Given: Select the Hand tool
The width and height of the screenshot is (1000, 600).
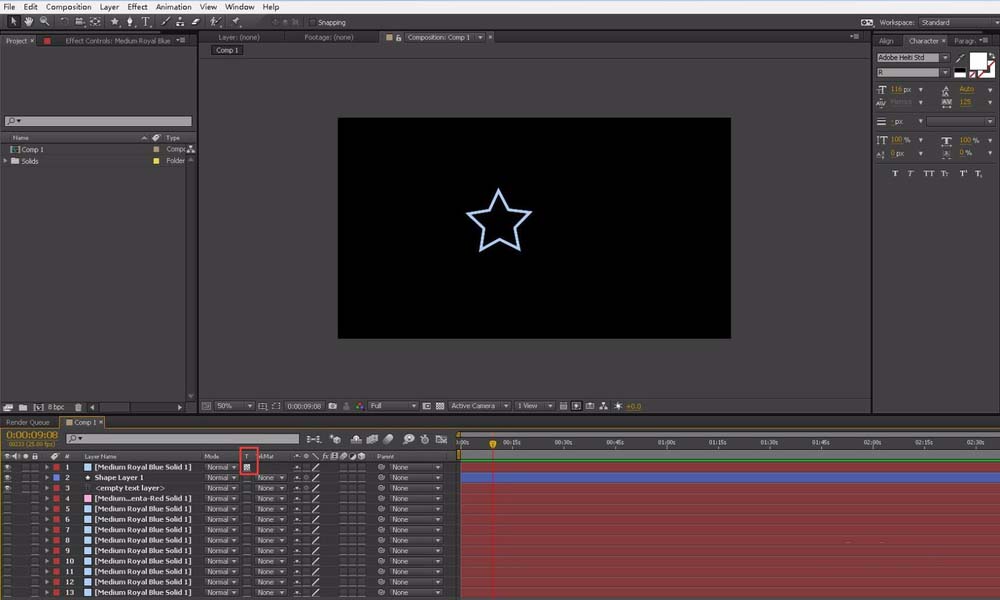Looking at the screenshot, I should pos(29,22).
